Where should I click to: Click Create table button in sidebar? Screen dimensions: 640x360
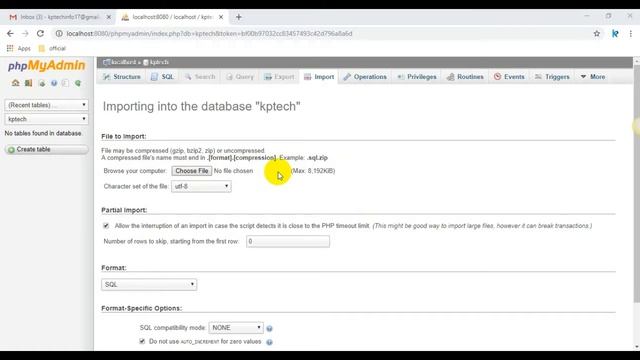pyautogui.click(x=46, y=149)
